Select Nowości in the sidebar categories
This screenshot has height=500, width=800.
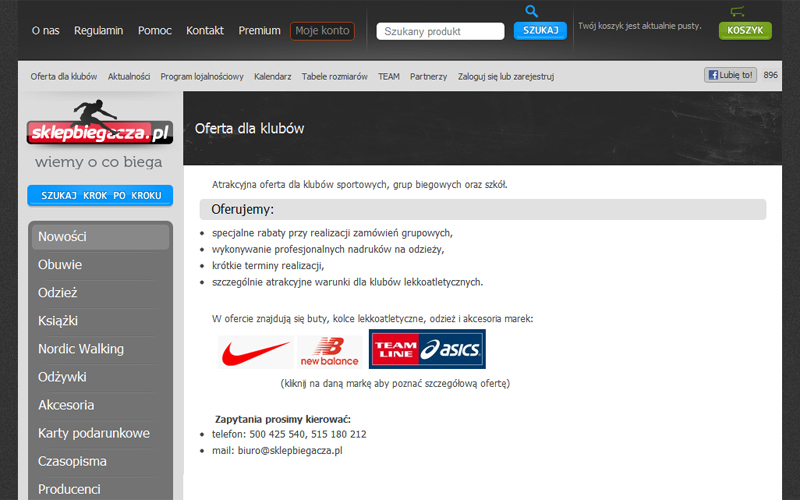101,237
